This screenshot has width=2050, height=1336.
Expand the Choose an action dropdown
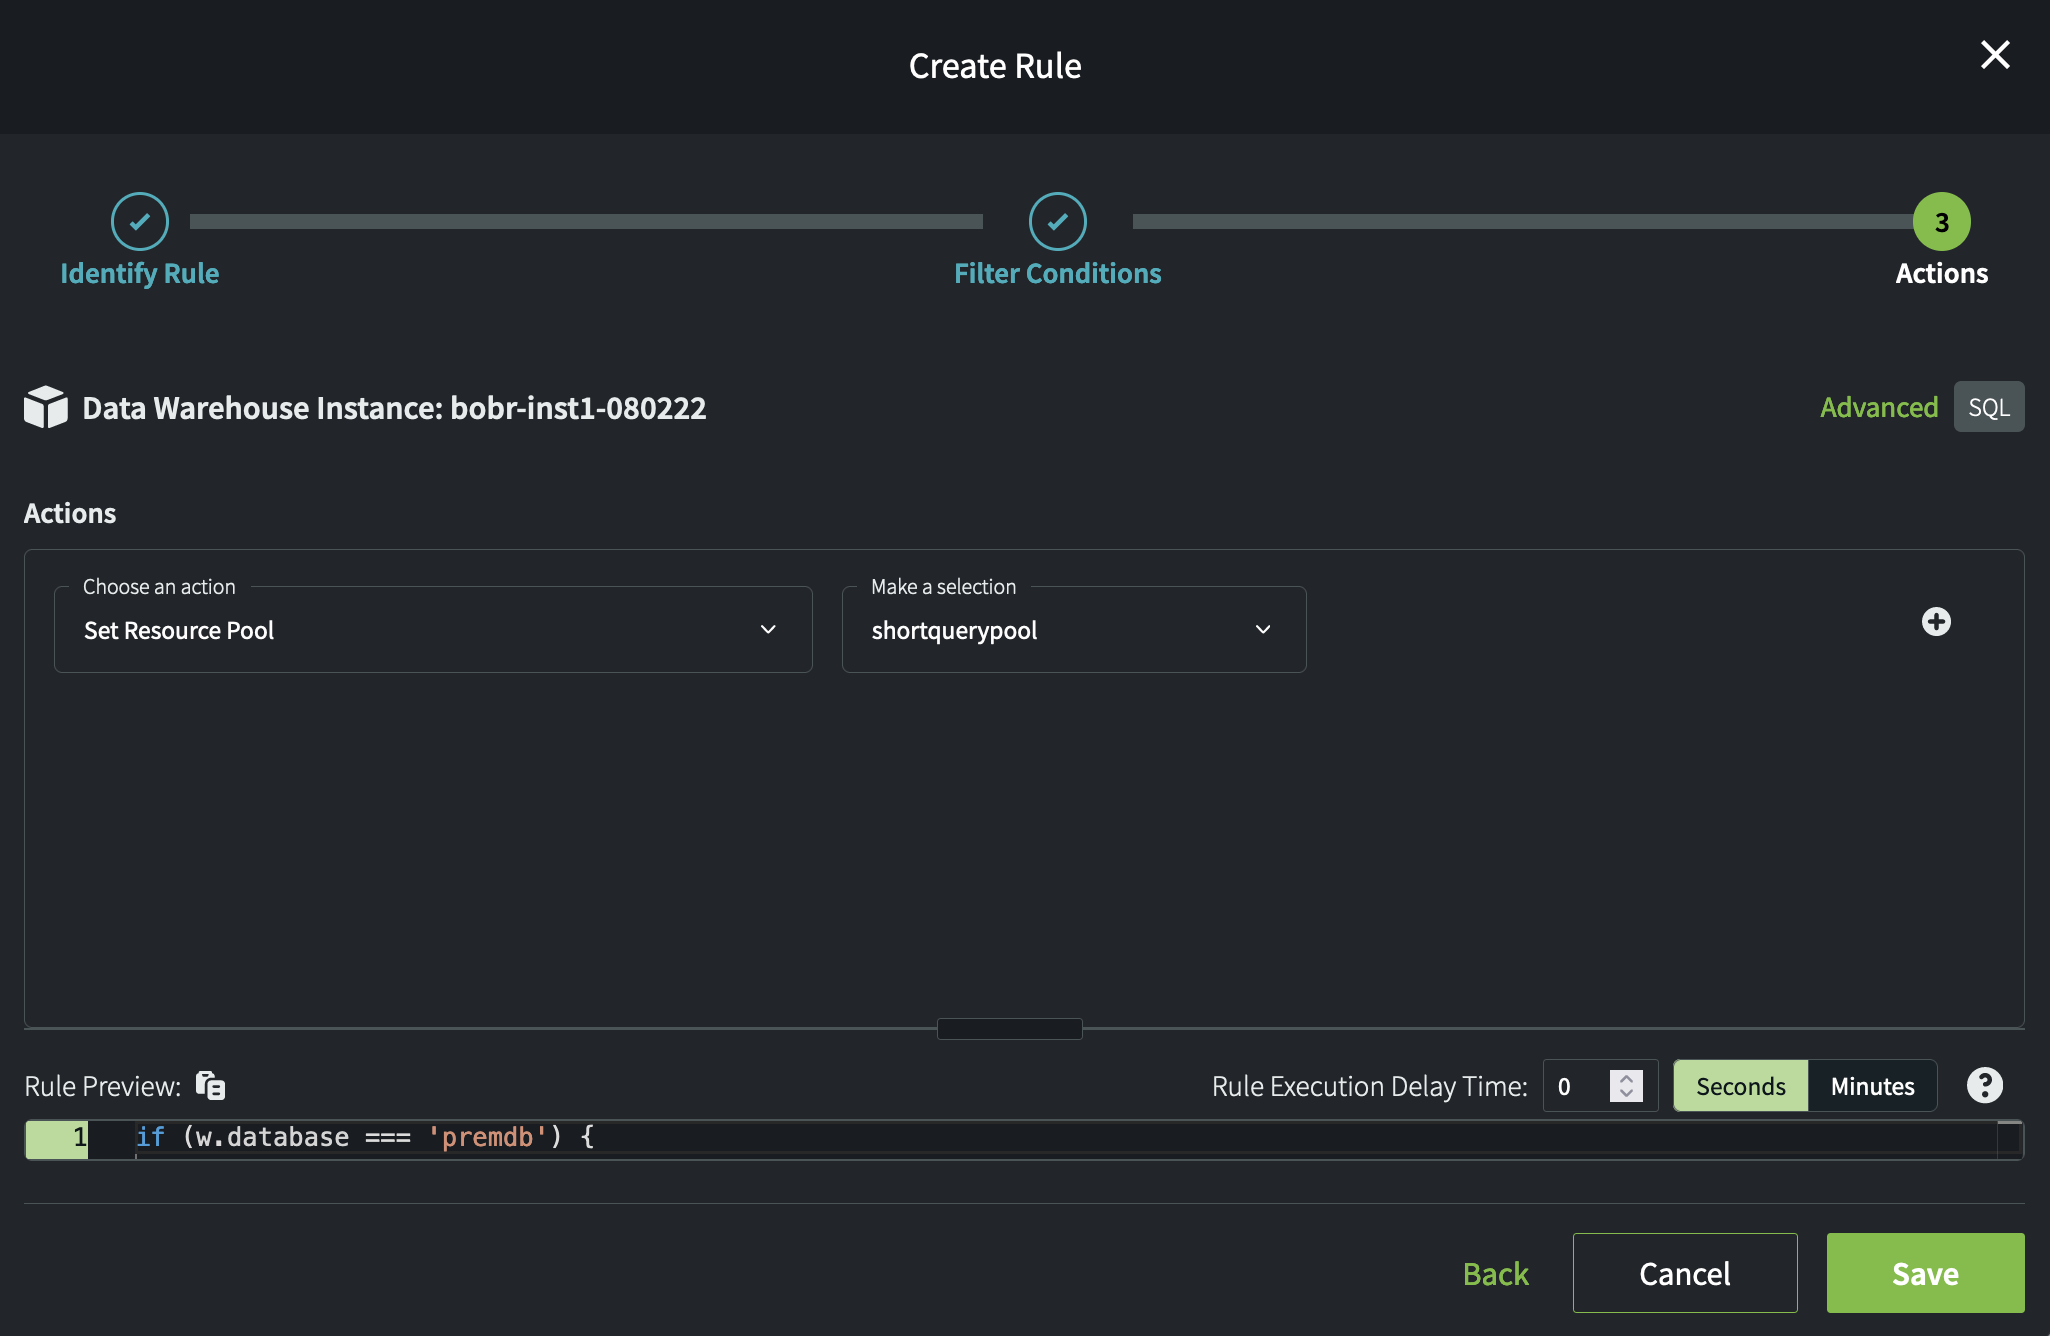point(433,630)
